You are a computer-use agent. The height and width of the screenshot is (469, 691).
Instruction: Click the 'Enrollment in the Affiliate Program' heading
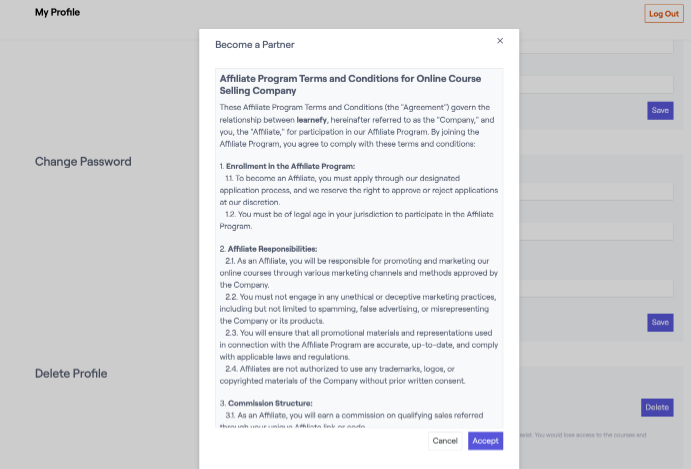point(290,166)
